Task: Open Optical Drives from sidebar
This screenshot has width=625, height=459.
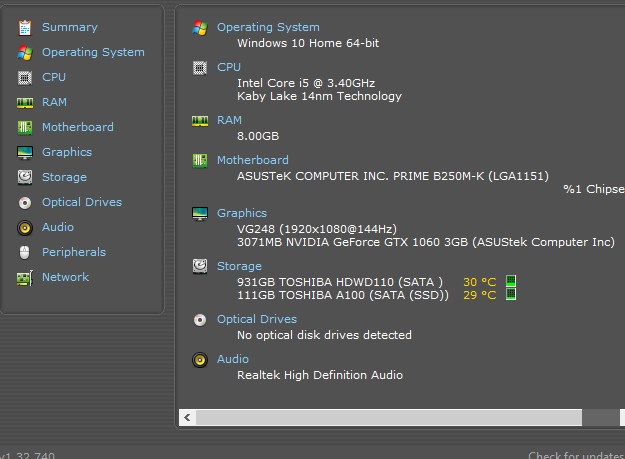Action: 82,202
